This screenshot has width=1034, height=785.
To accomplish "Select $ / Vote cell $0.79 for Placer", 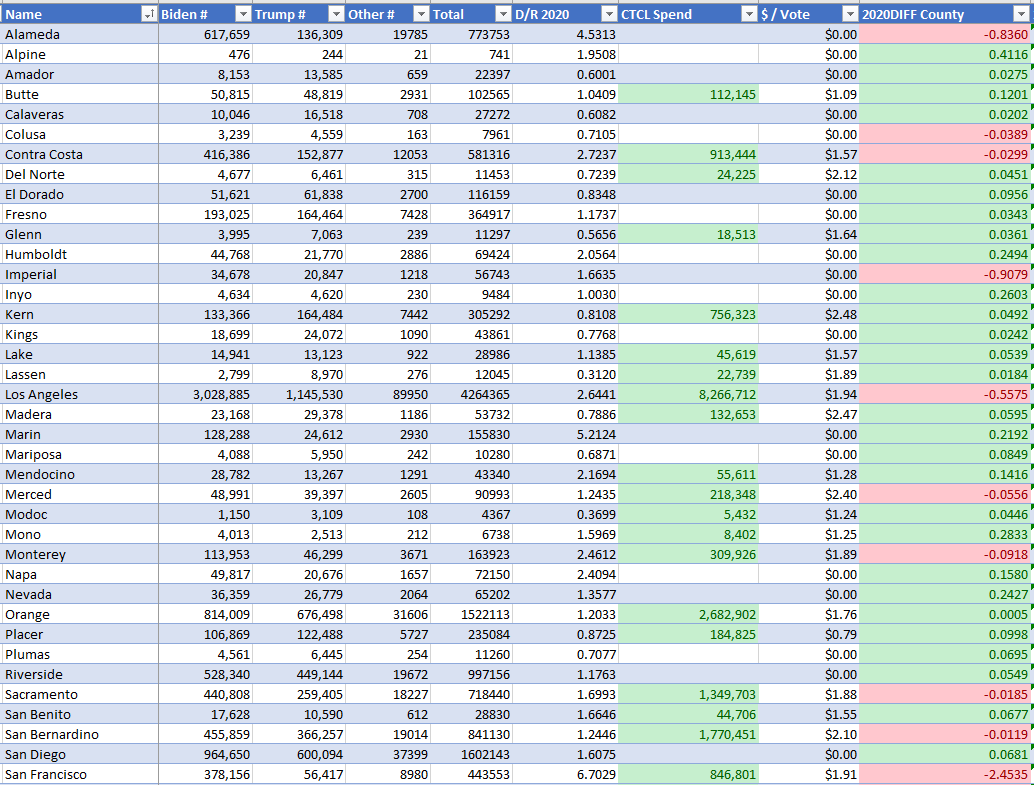I will [x=809, y=635].
